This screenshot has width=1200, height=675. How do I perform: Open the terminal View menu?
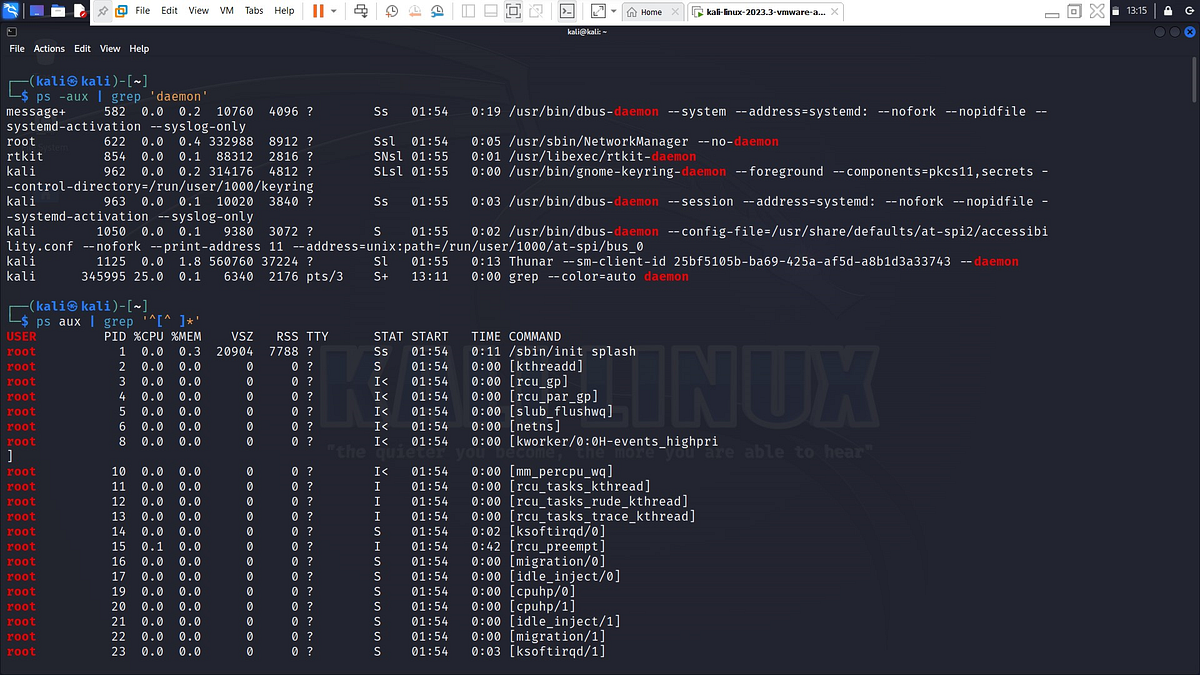pyautogui.click(x=110, y=48)
